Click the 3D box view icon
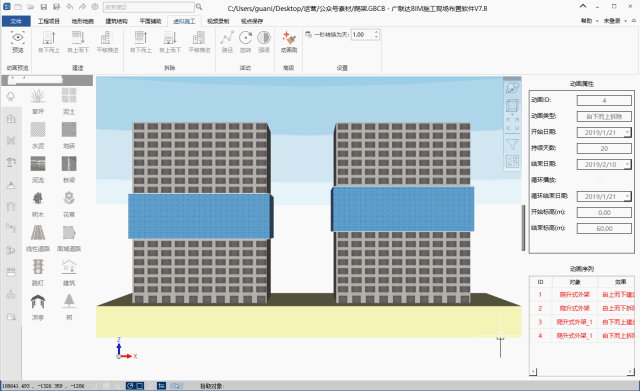 coord(512,106)
